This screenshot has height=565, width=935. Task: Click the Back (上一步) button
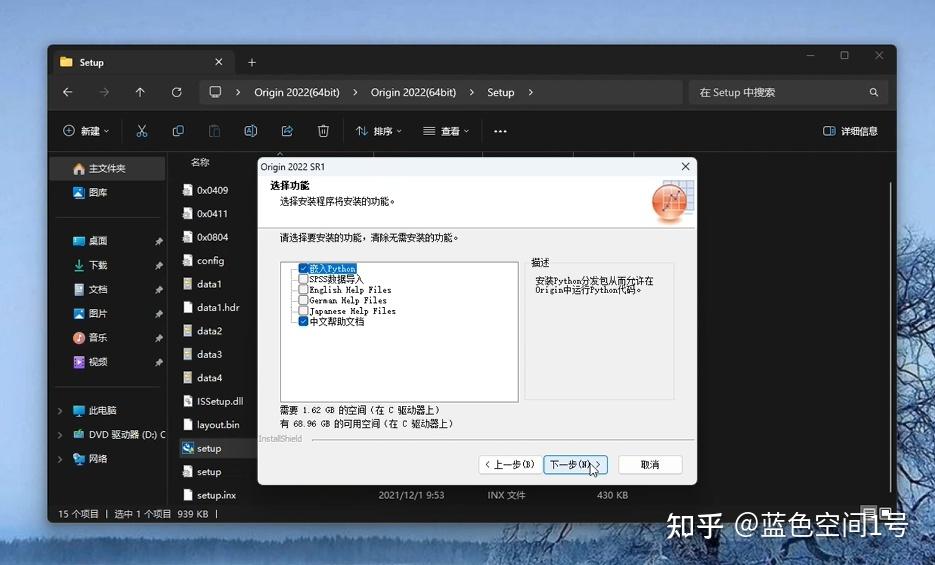[510, 464]
